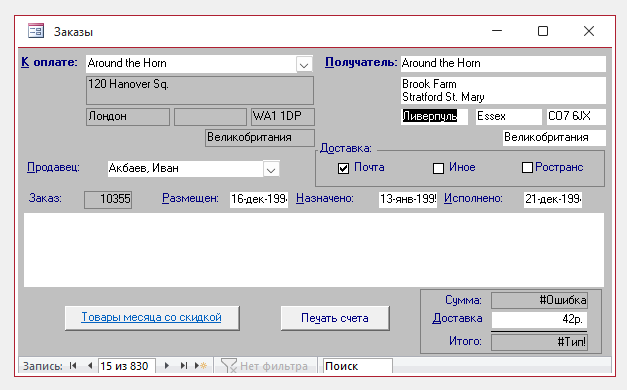Viewport: 627px width, 390px height.
Task: Click the WA1 1DP postal code field
Action: click(x=283, y=117)
